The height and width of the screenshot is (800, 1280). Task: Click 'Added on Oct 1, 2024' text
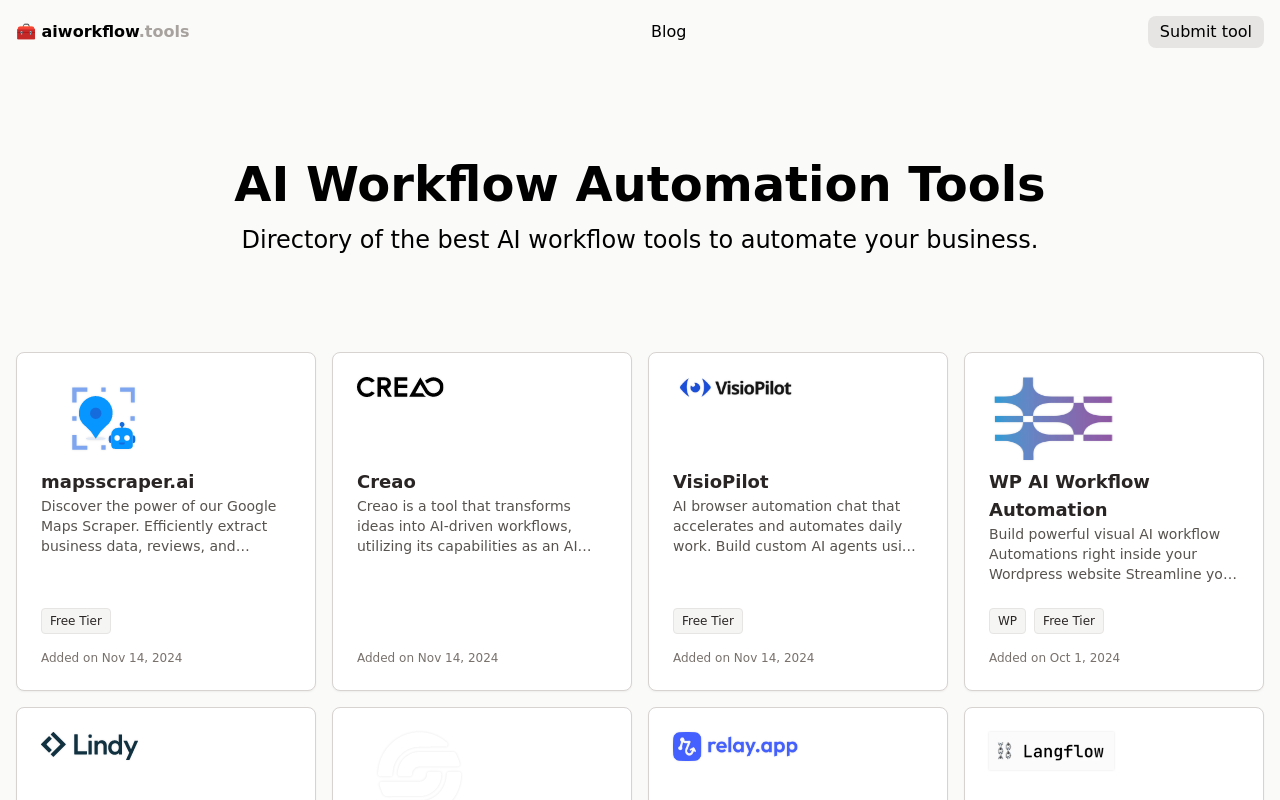coord(1054,658)
